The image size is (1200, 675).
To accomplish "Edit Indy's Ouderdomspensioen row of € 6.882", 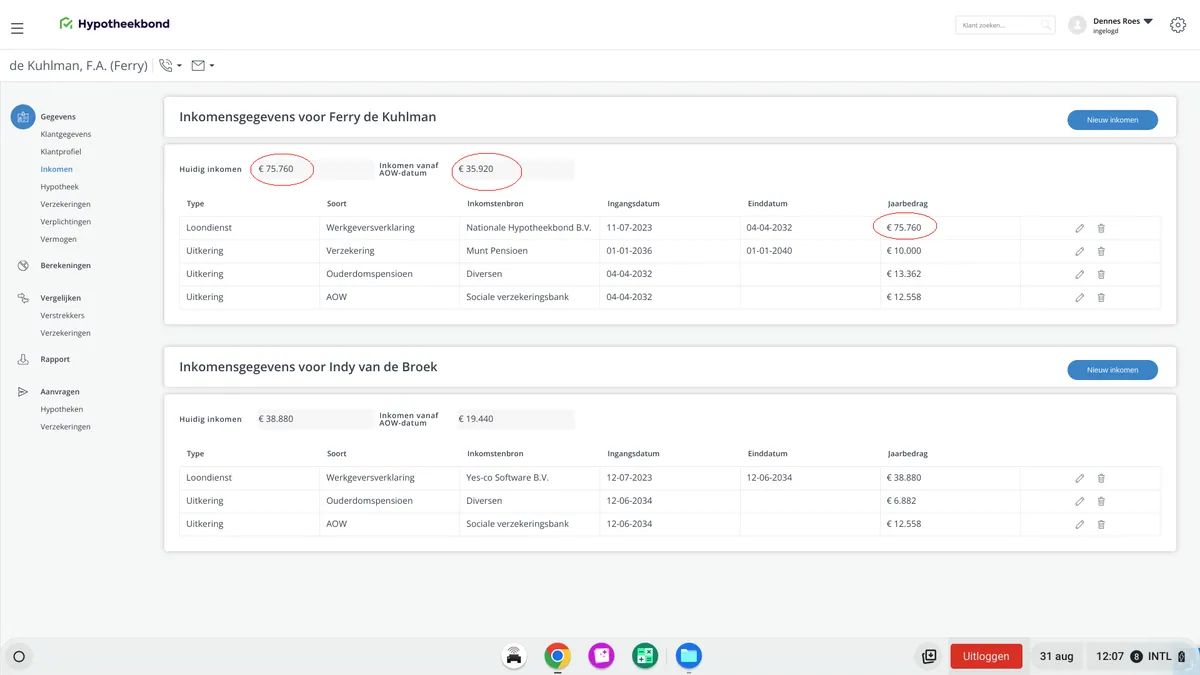I will click(1080, 501).
